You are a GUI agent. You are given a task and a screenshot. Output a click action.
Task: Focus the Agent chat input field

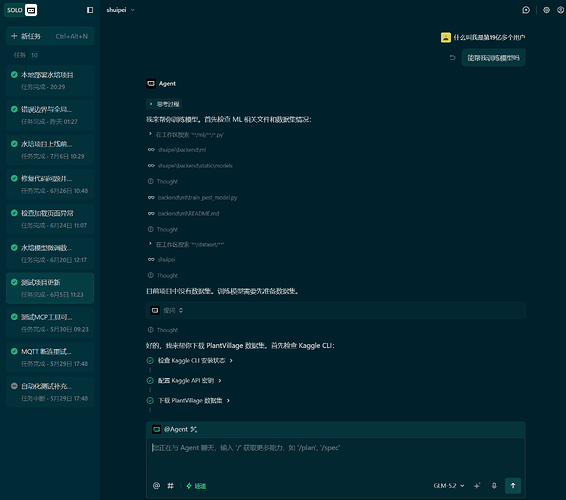(336, 457)
